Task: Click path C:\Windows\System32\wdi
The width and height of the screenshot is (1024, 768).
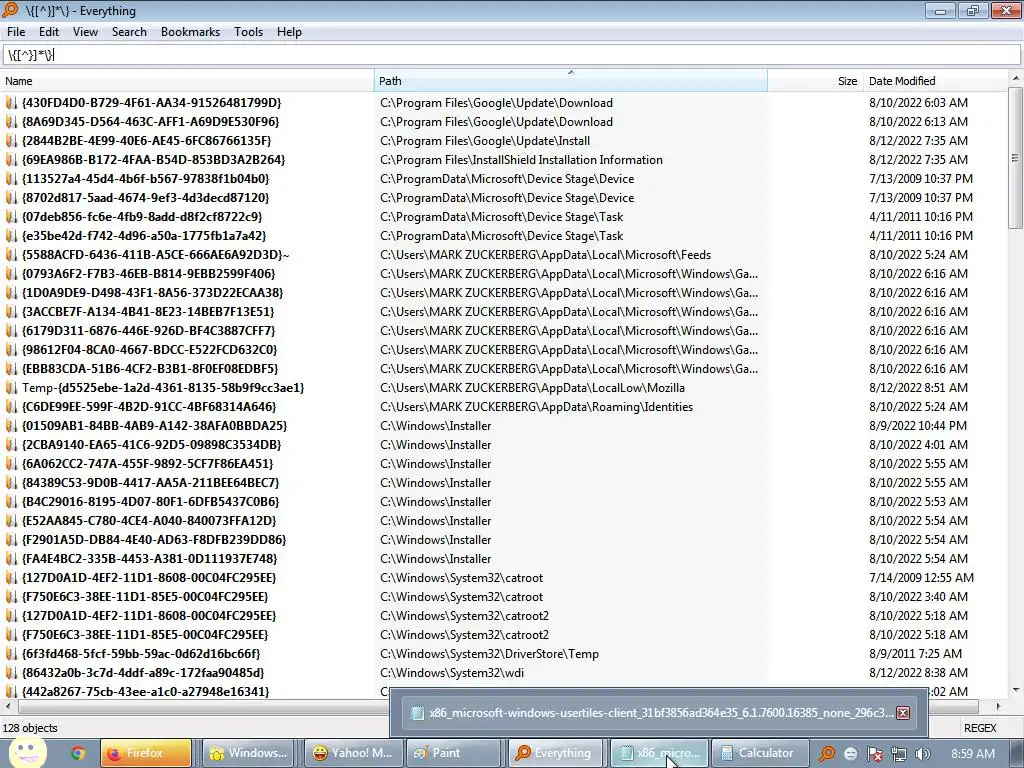Action: (x=452, y=672)
